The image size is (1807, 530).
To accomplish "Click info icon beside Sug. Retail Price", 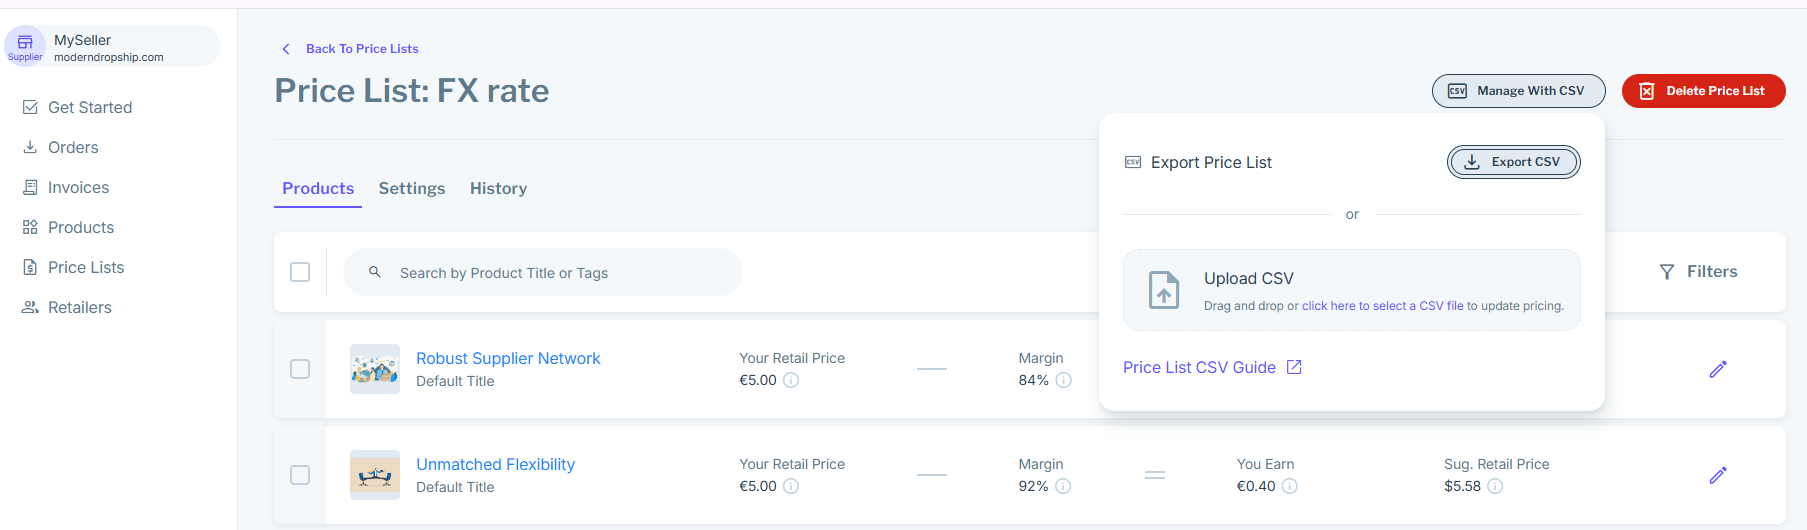I will click(1495, 486).
